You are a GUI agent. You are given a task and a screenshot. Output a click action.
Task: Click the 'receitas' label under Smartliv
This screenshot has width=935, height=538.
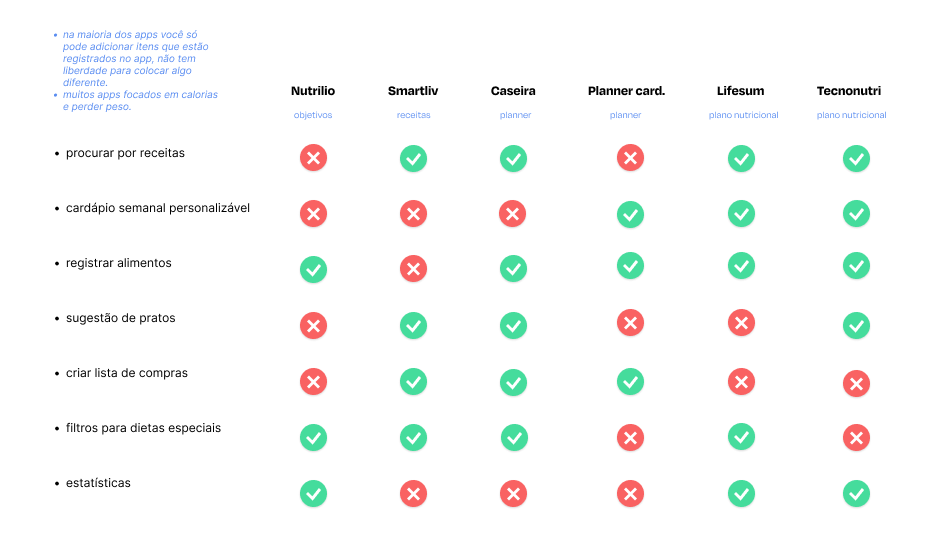point(413,115)
